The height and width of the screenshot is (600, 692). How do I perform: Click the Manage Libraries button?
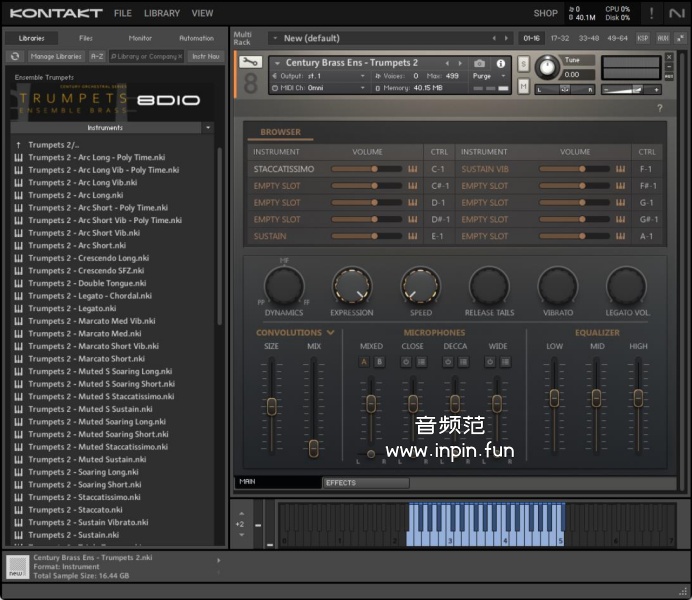point(56,56)
